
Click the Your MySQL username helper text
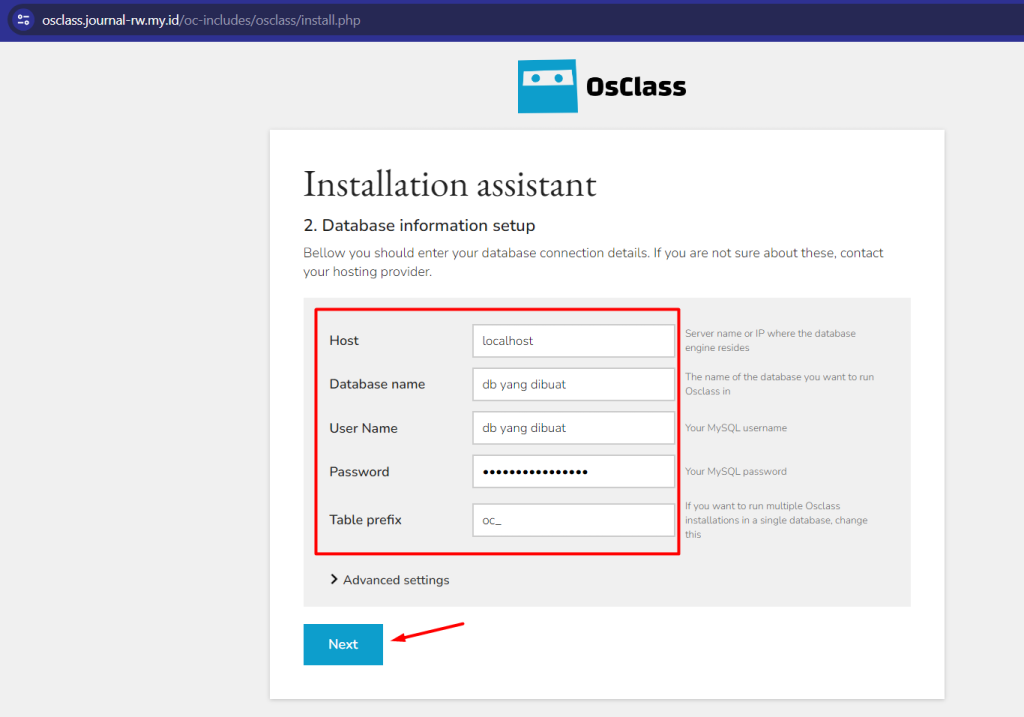click(x=738, y=427)
